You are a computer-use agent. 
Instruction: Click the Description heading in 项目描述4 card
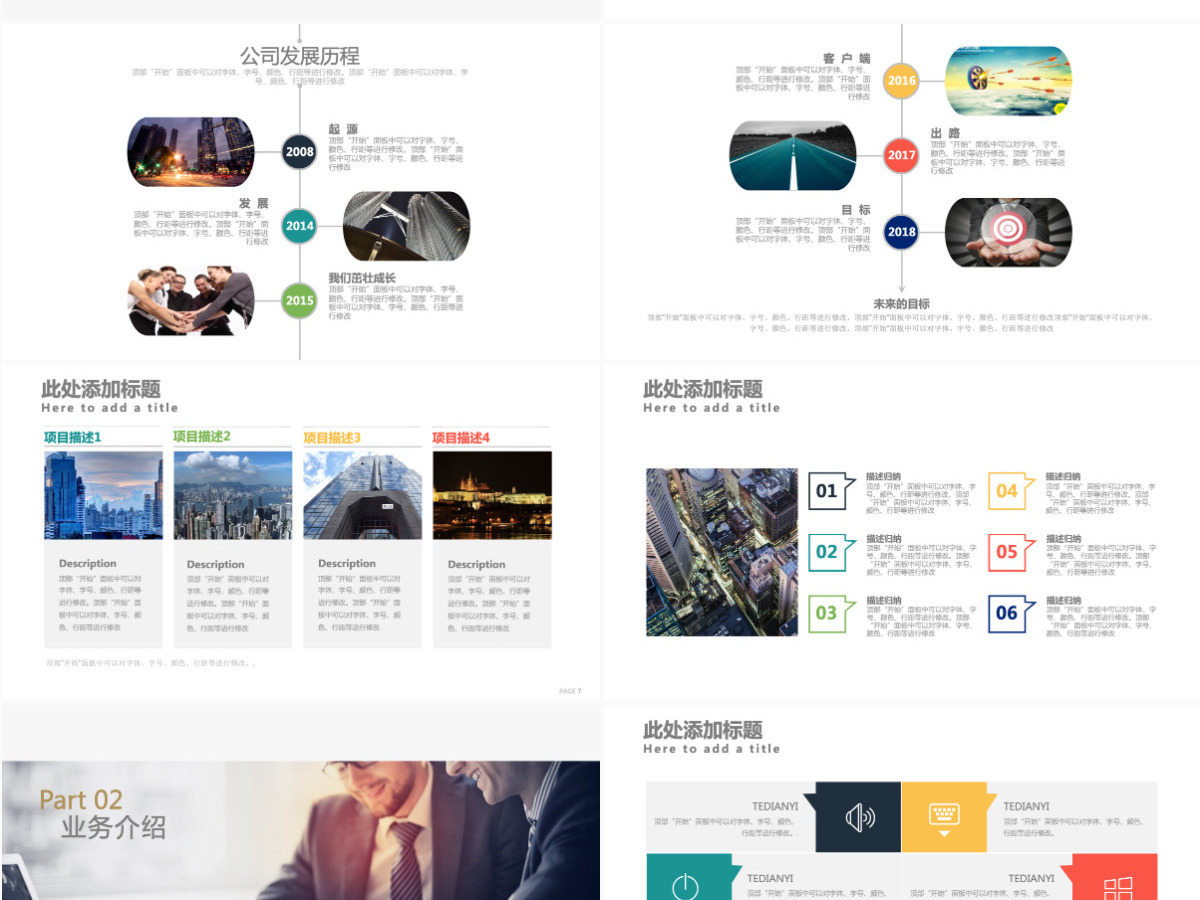pyautogui.click(x=477, y=564)
